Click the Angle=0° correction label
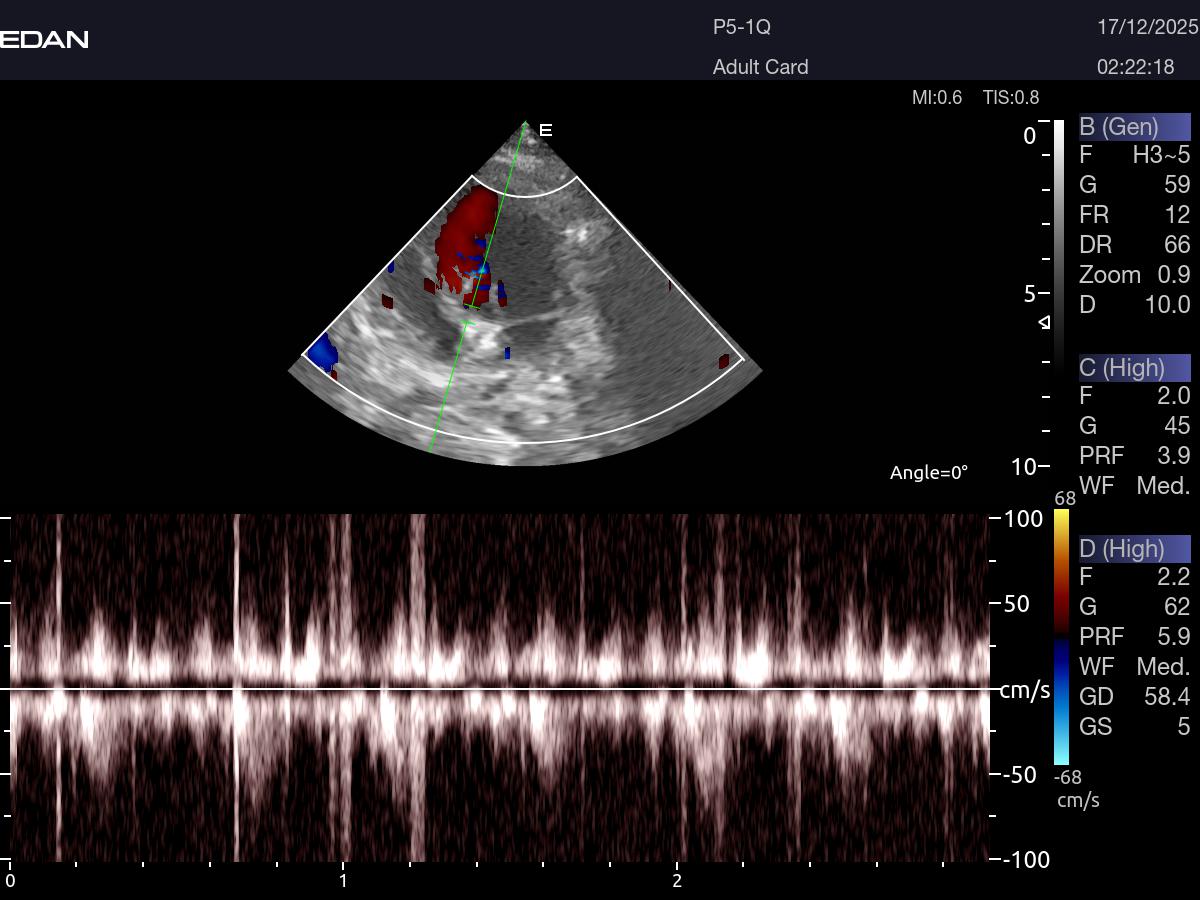 pos(929,473)
